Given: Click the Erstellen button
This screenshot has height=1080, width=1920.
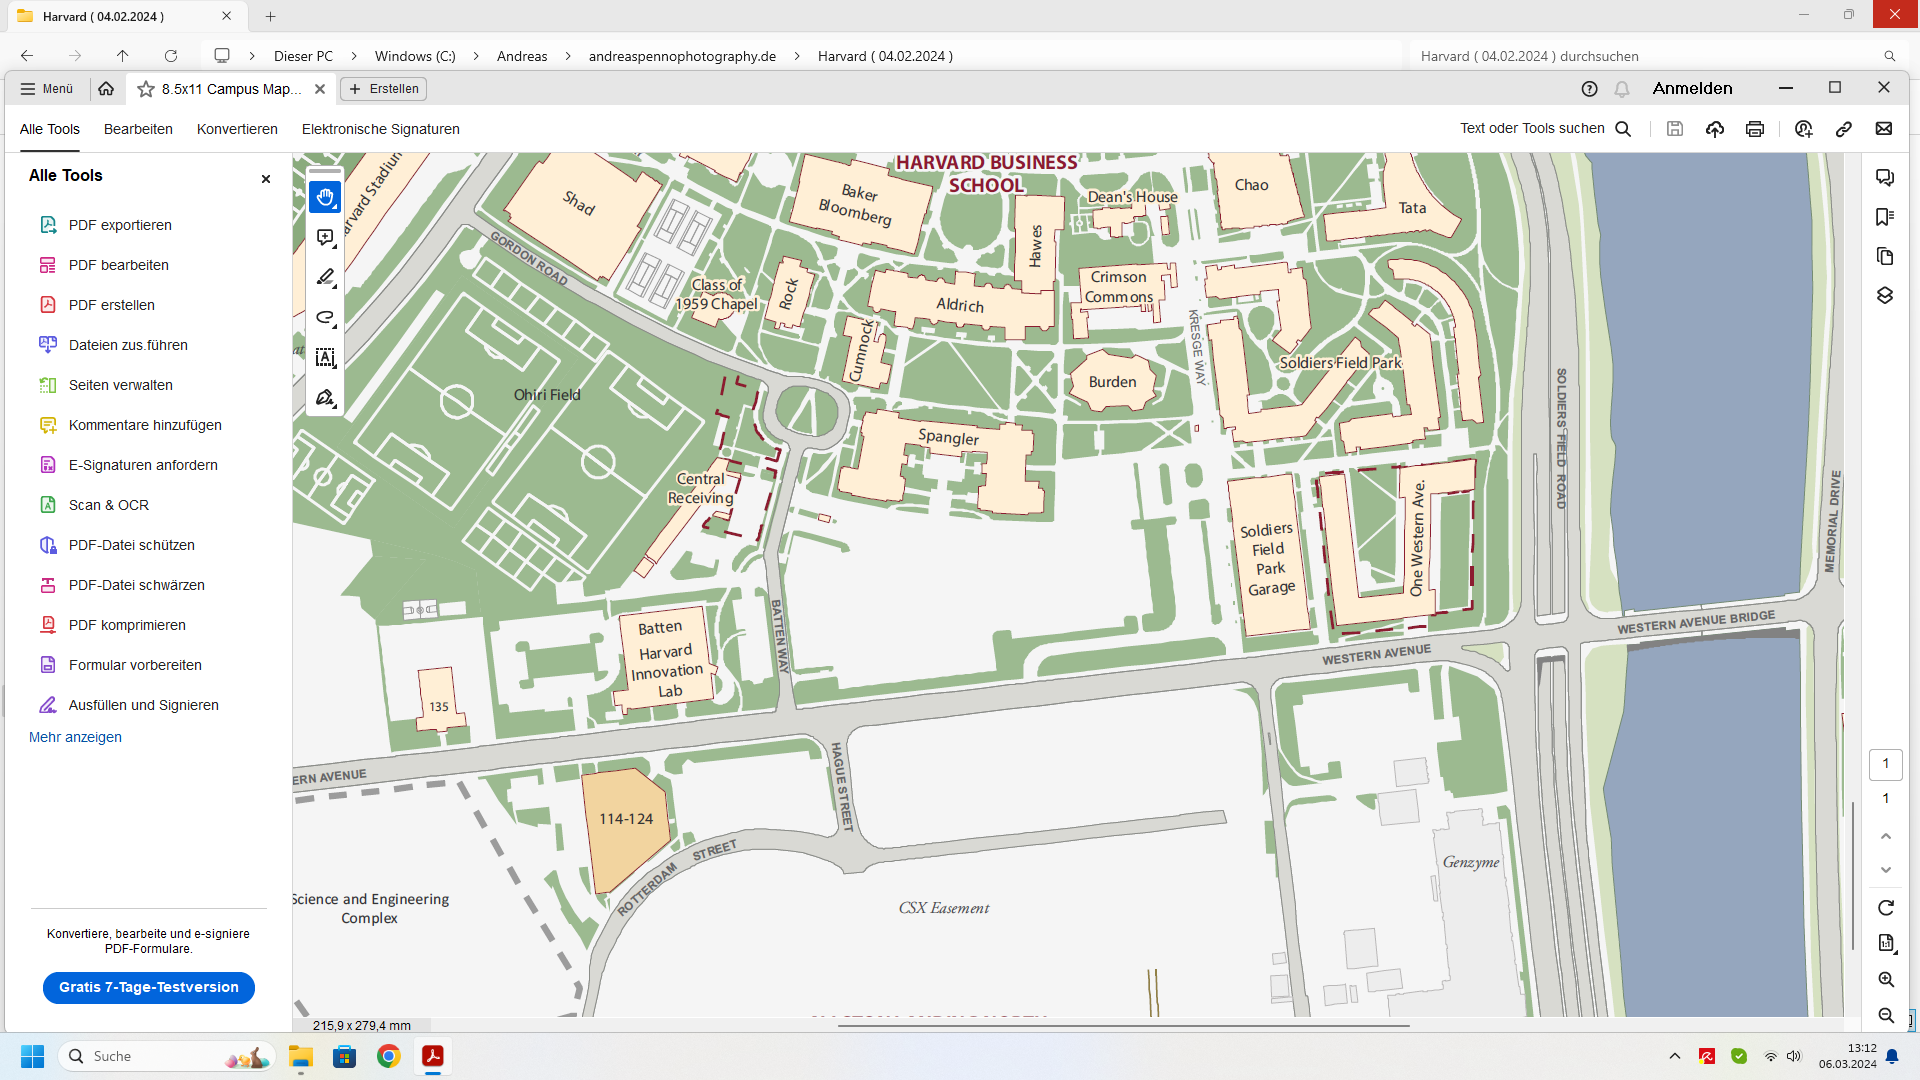Looking at the screenshot, I should tap(384, 89).
